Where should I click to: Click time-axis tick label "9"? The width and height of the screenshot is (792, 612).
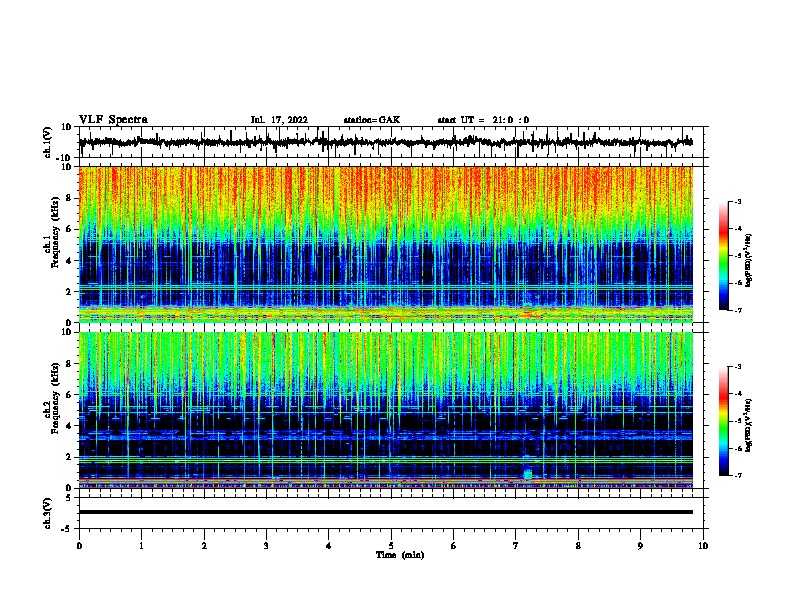tap(640, 546)
